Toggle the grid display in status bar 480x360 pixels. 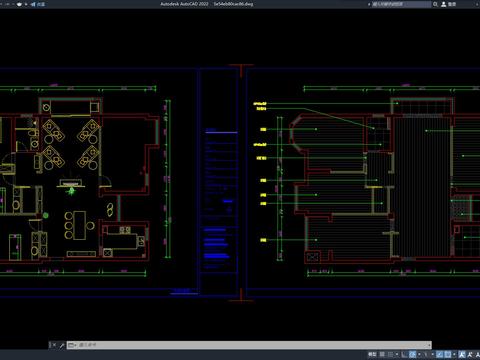pos(382,354)
